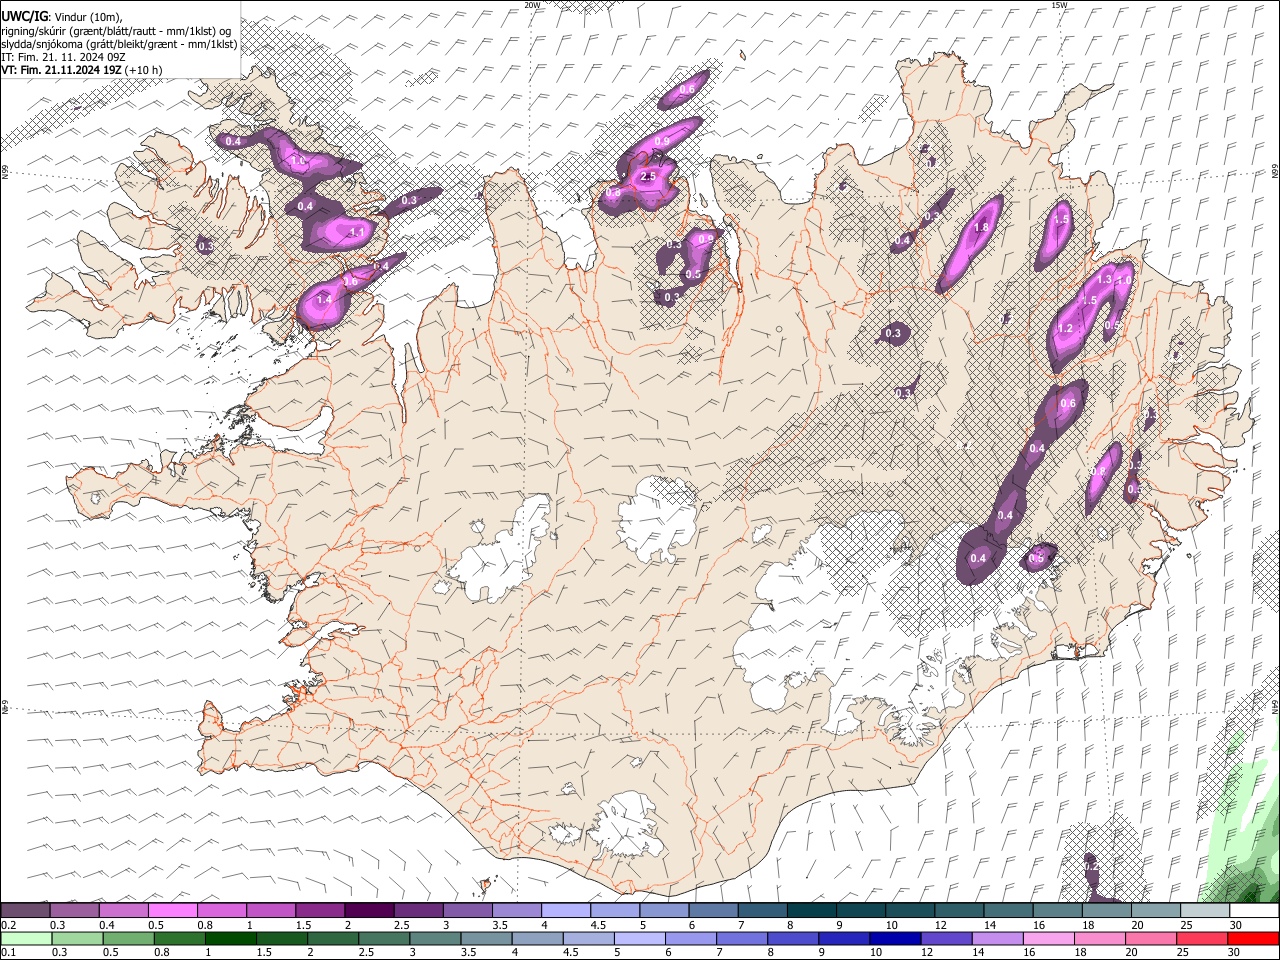Click the 20W longitude label
Screen dimensions: 1280x960
tap(532, 5)
